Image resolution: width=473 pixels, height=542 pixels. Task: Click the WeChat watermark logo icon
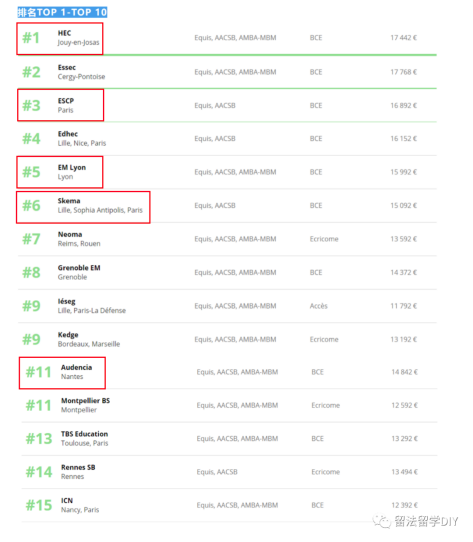381,521
